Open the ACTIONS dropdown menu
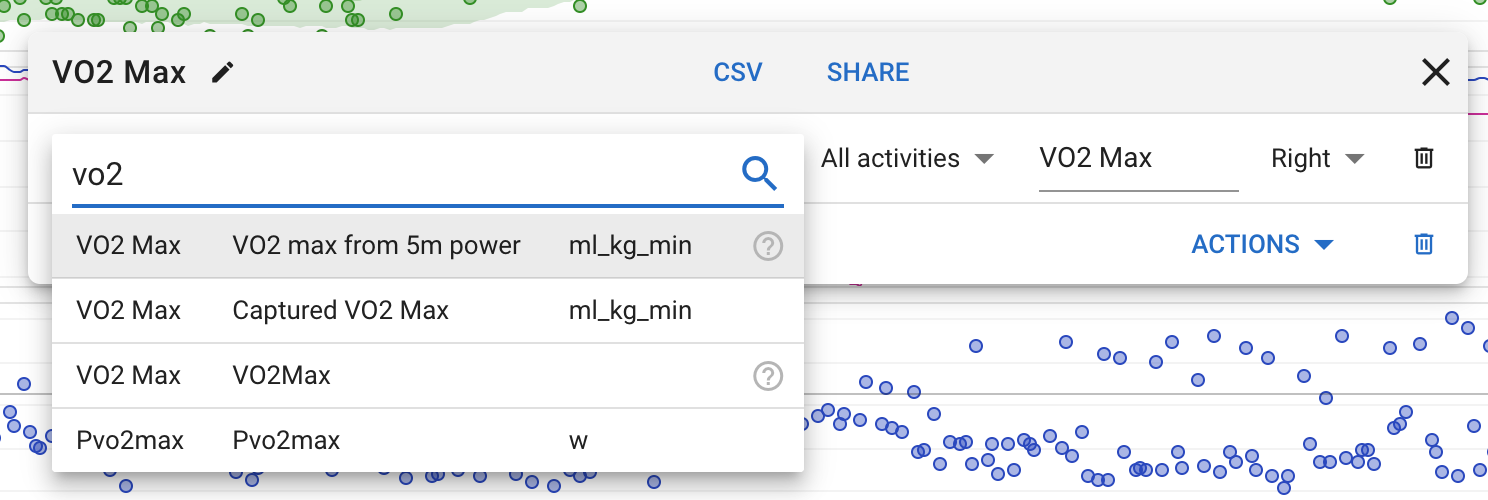 click(x=1263, y=244)
